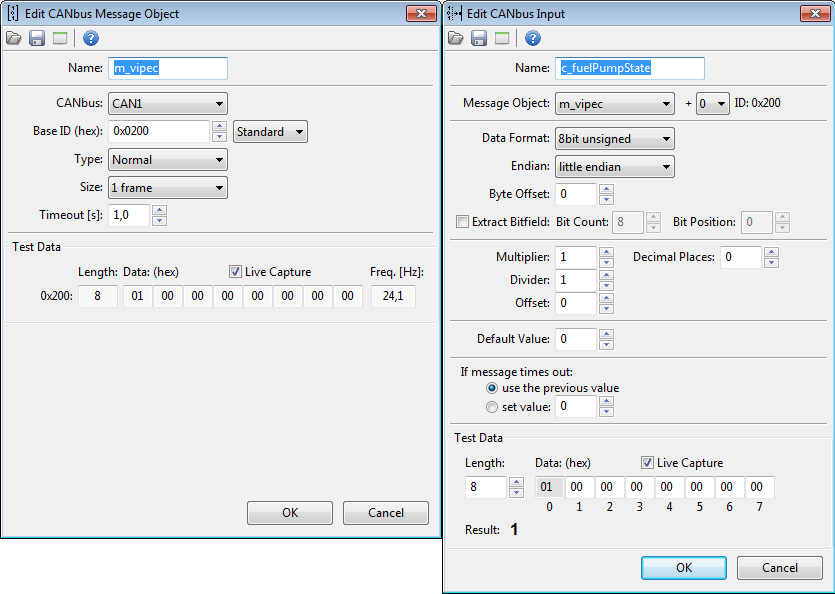Increase the Byte Offset stepper value
Screen dimensions: 835x594
606,188
